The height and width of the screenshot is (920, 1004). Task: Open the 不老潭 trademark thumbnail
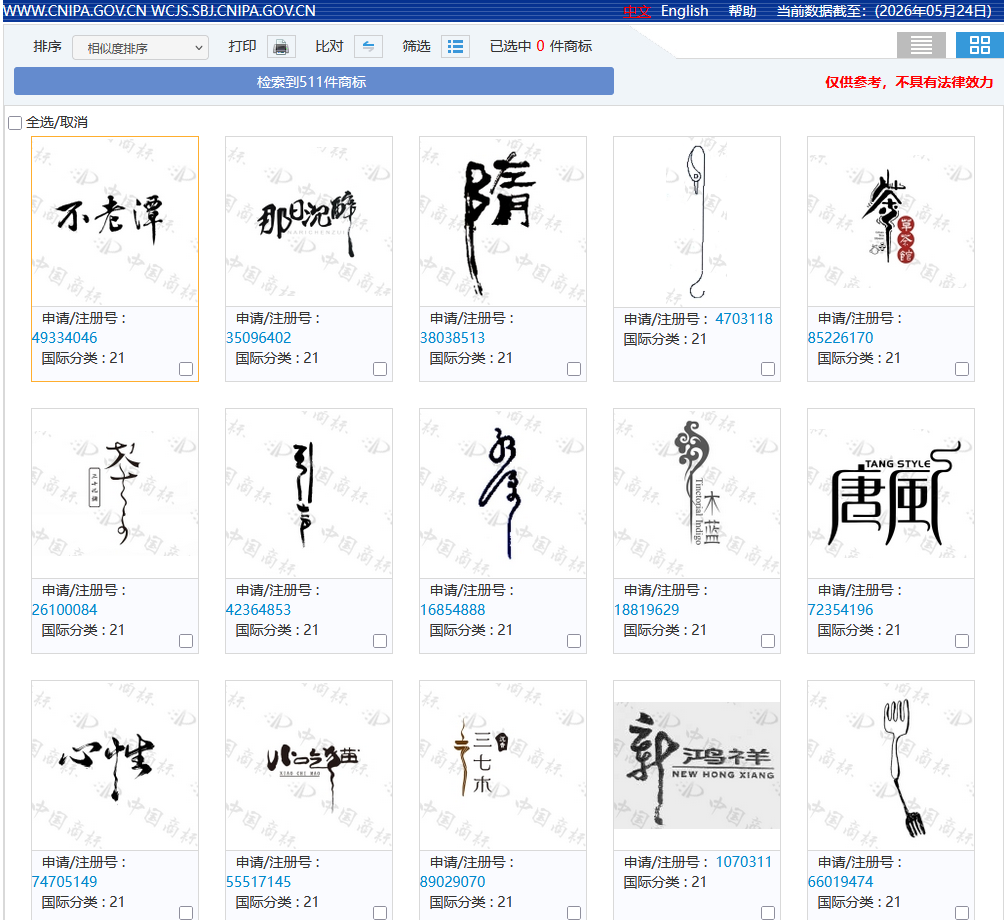pos(115,222)
